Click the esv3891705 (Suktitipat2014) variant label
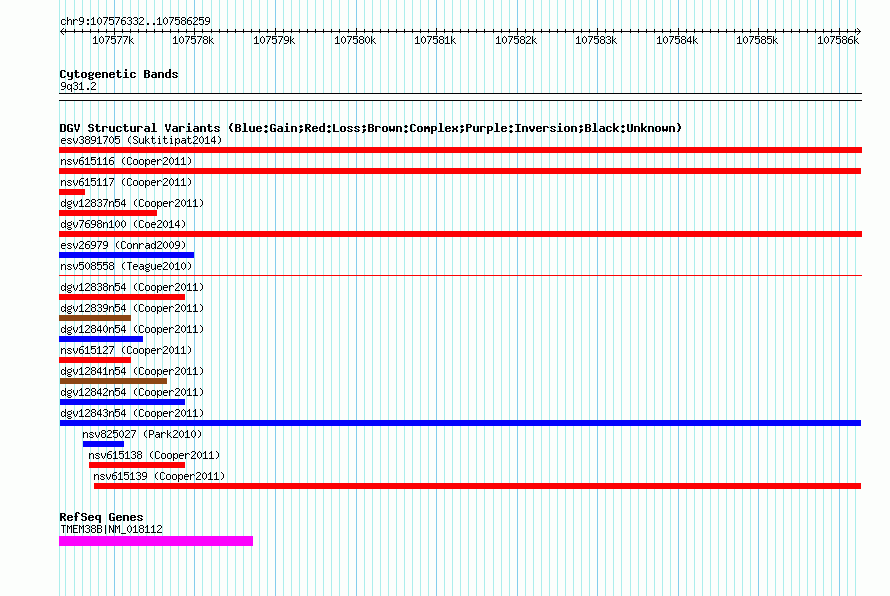The image size is (890, 596). tap(141, 140)
